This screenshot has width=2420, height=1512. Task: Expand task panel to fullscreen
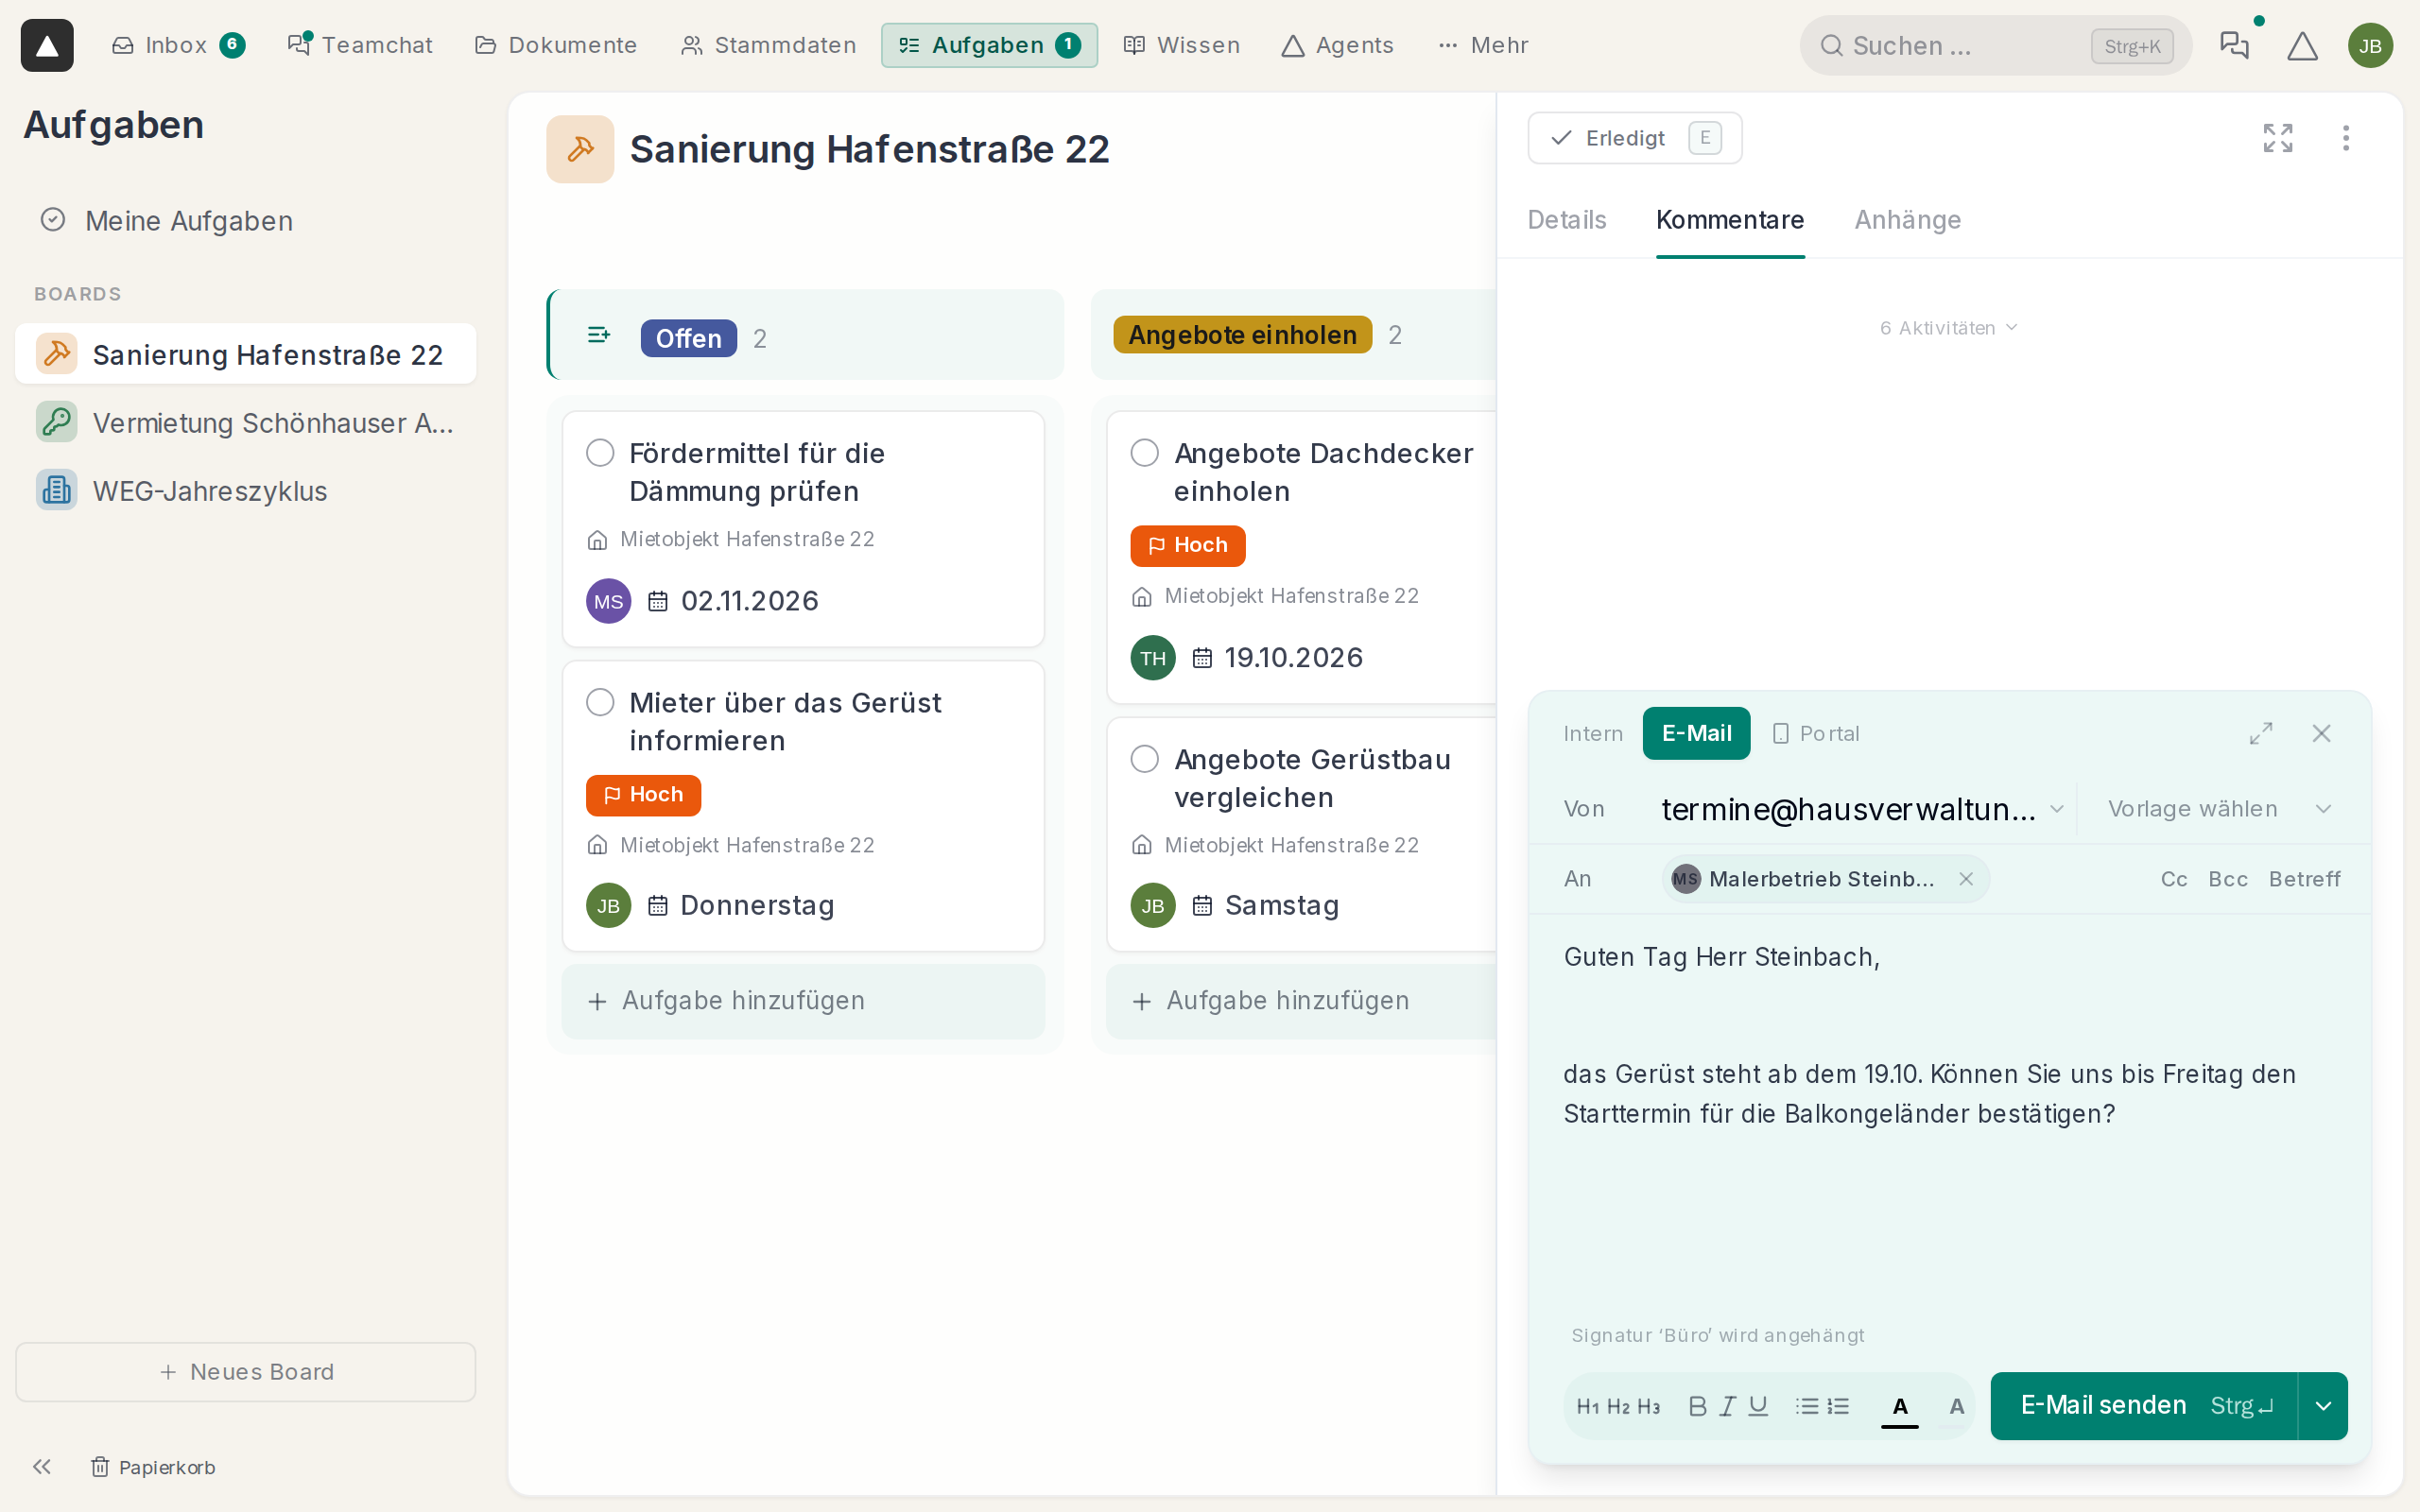point(2278,138)
